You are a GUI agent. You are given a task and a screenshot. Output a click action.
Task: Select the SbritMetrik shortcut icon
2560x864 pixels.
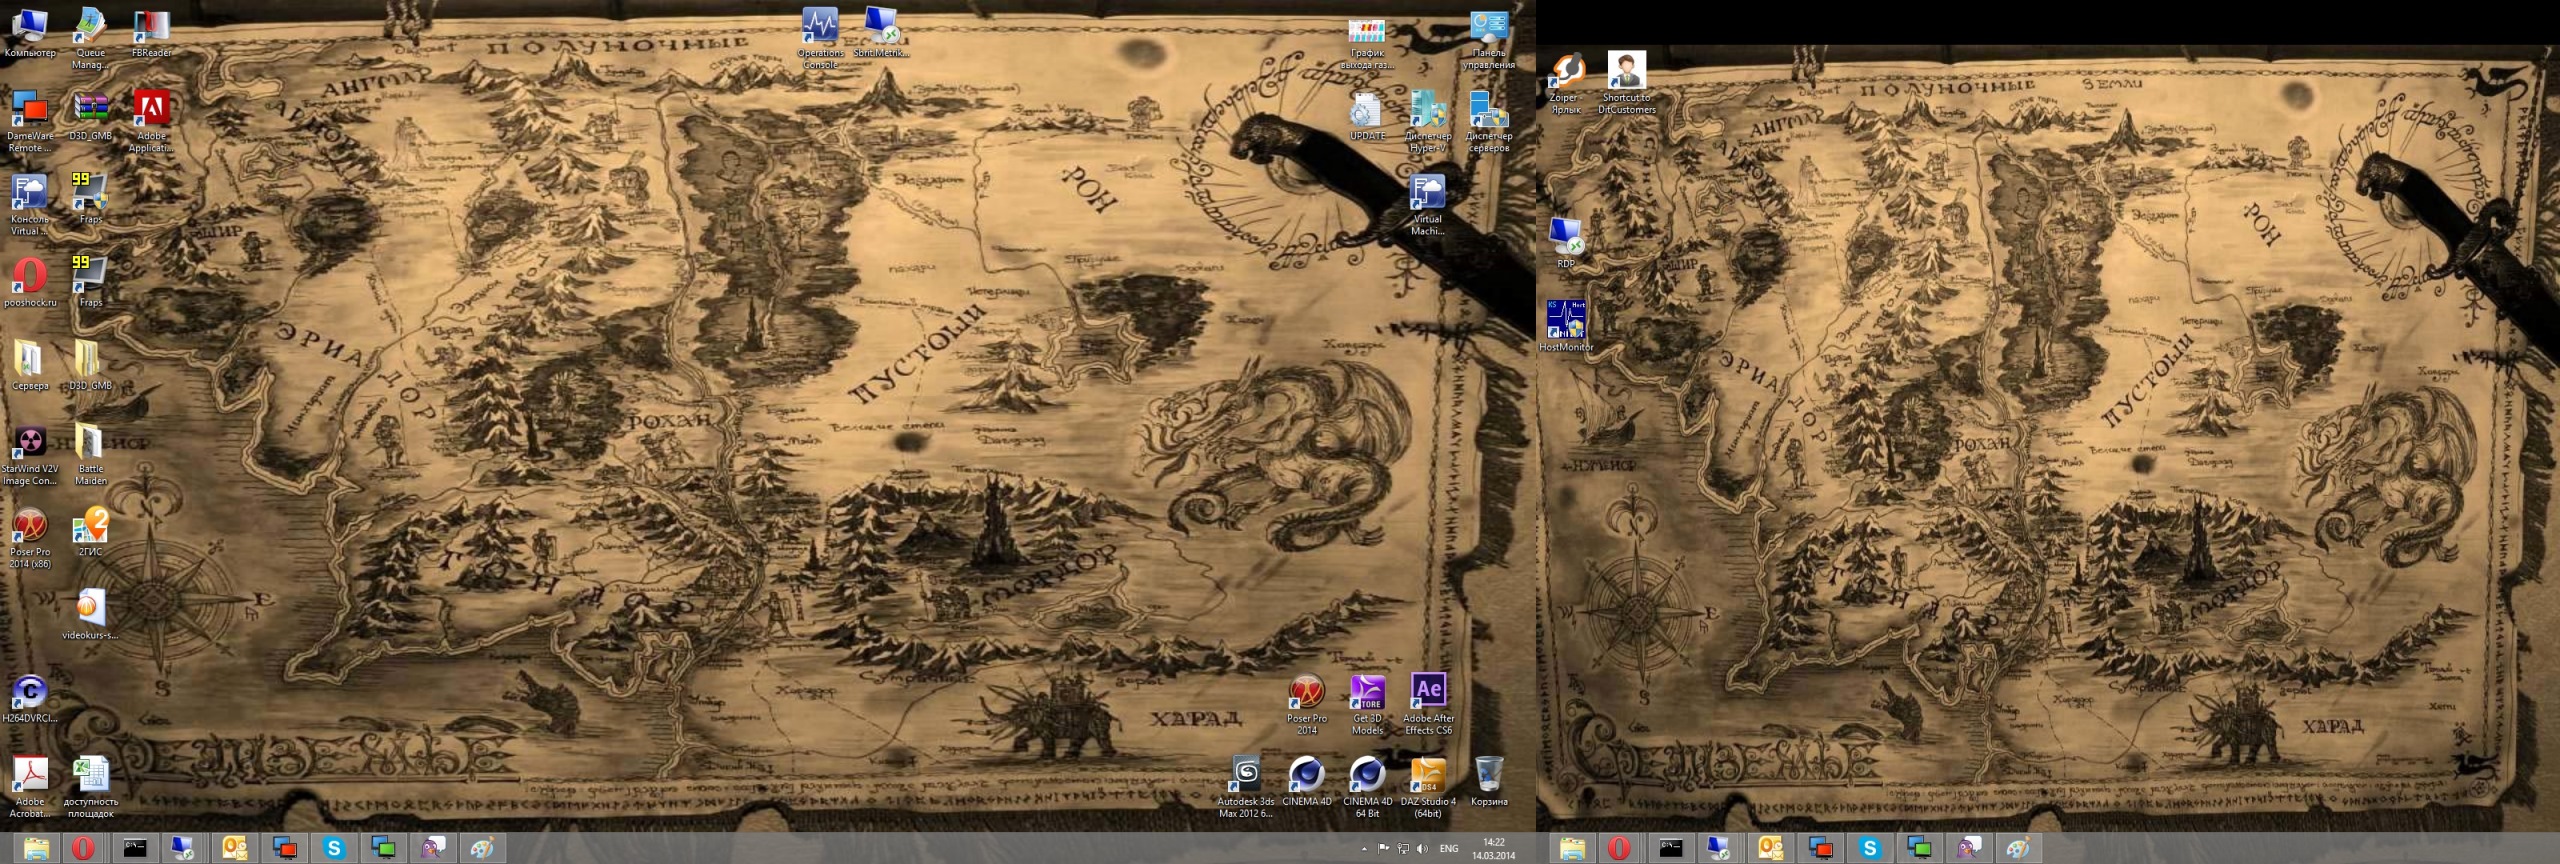click(881, 33)
